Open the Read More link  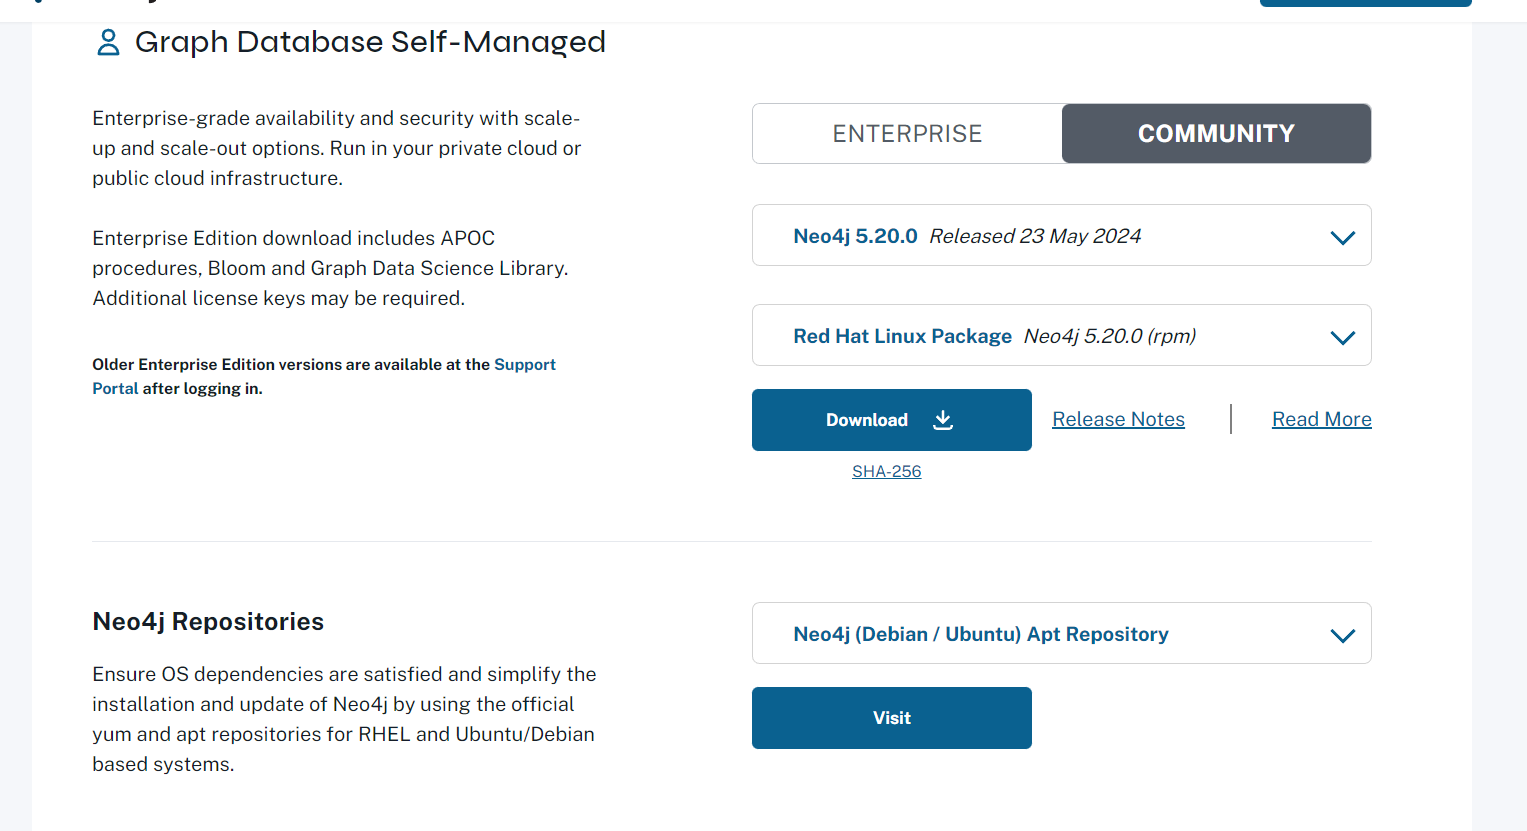pos(1321,419)
